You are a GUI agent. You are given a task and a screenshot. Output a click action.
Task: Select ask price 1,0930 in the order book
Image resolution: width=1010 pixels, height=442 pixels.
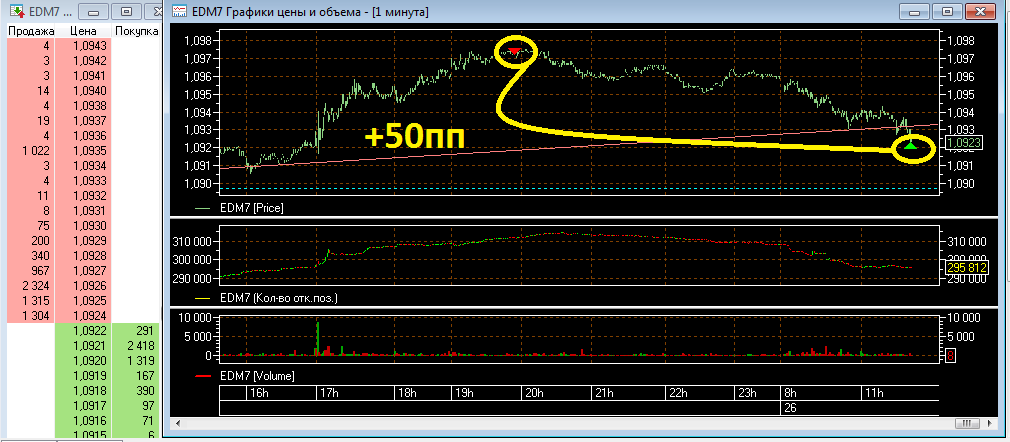pyautogui.click(x=83, y=226)
